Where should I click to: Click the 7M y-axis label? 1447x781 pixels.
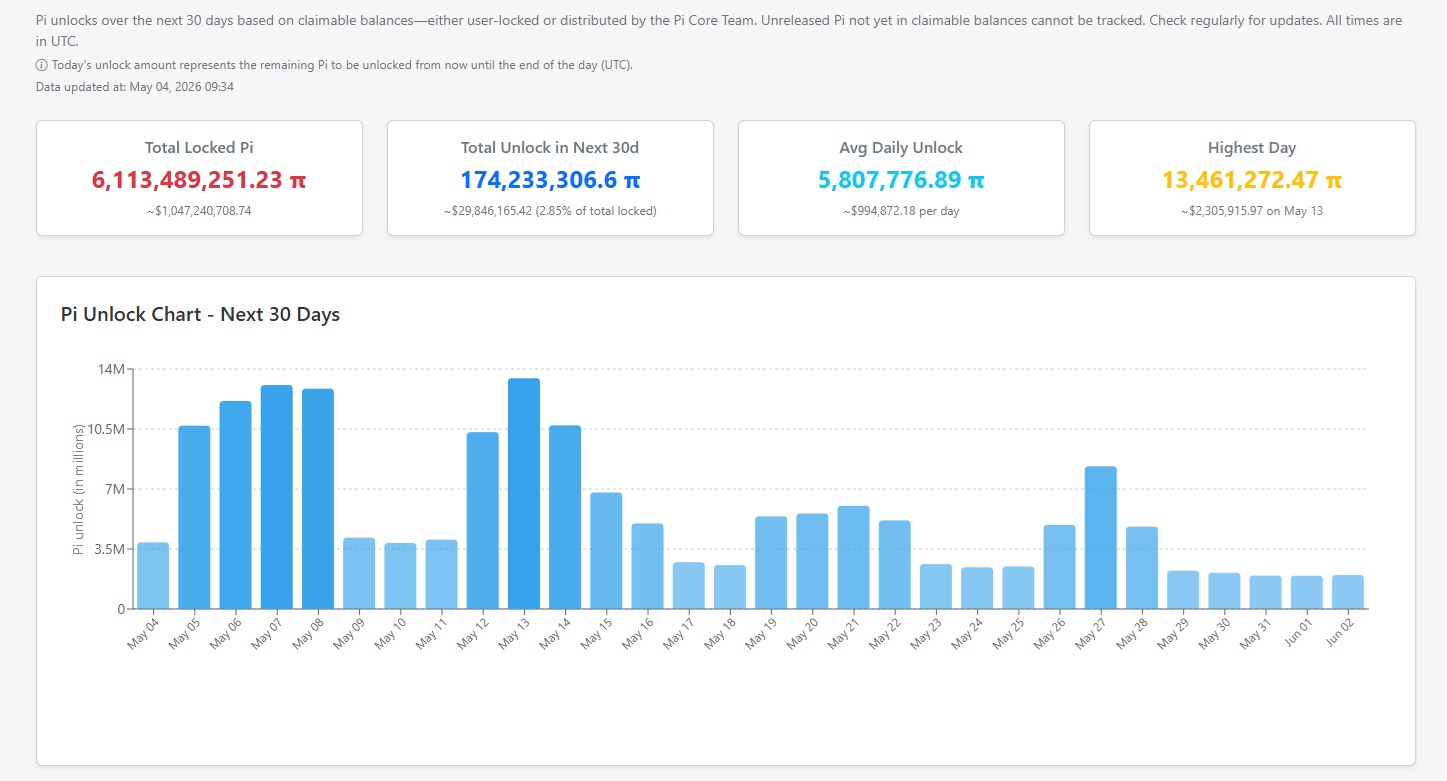[x=115, y=489]
